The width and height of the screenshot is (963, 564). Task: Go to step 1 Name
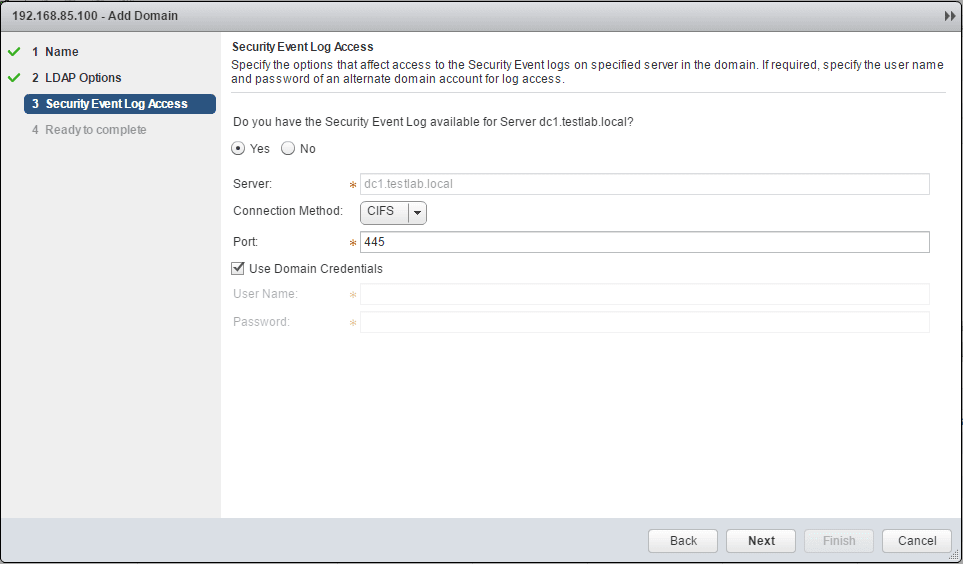pos(61,52)
